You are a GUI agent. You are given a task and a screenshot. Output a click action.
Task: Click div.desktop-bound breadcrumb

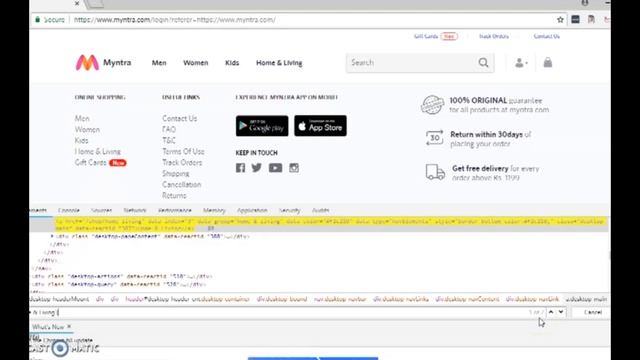282,299
